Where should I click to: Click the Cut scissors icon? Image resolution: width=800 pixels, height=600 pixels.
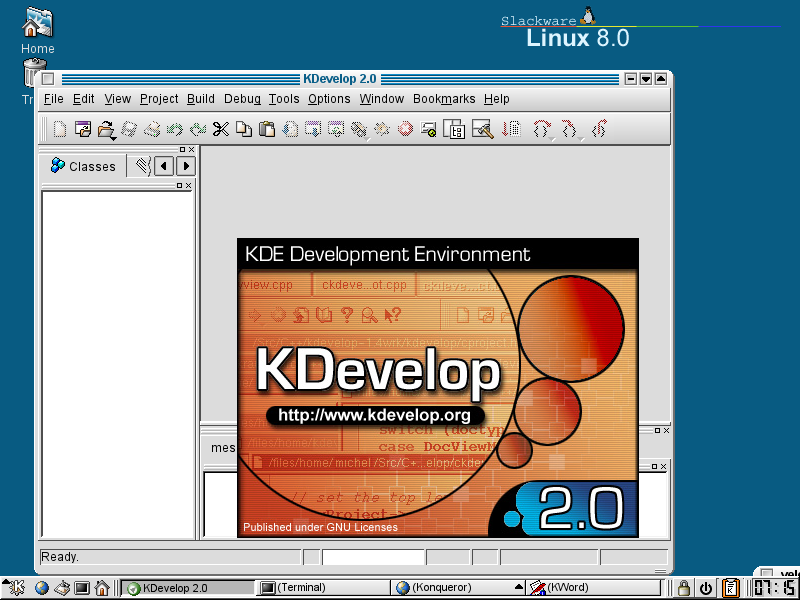tap(220, 129)
